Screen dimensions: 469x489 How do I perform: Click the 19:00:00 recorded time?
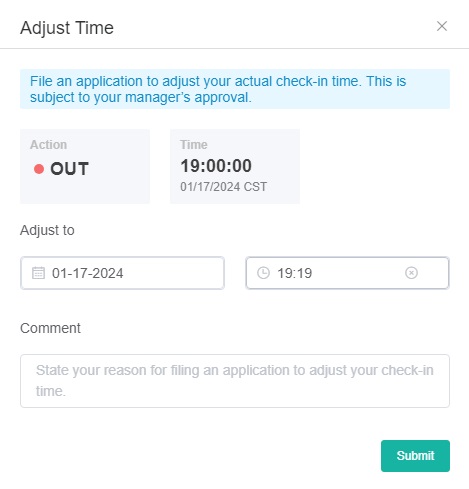(x=216, y=166)
